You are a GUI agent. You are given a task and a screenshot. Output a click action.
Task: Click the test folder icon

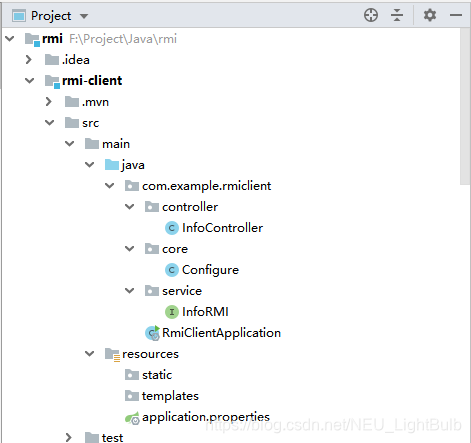point(92,437)
